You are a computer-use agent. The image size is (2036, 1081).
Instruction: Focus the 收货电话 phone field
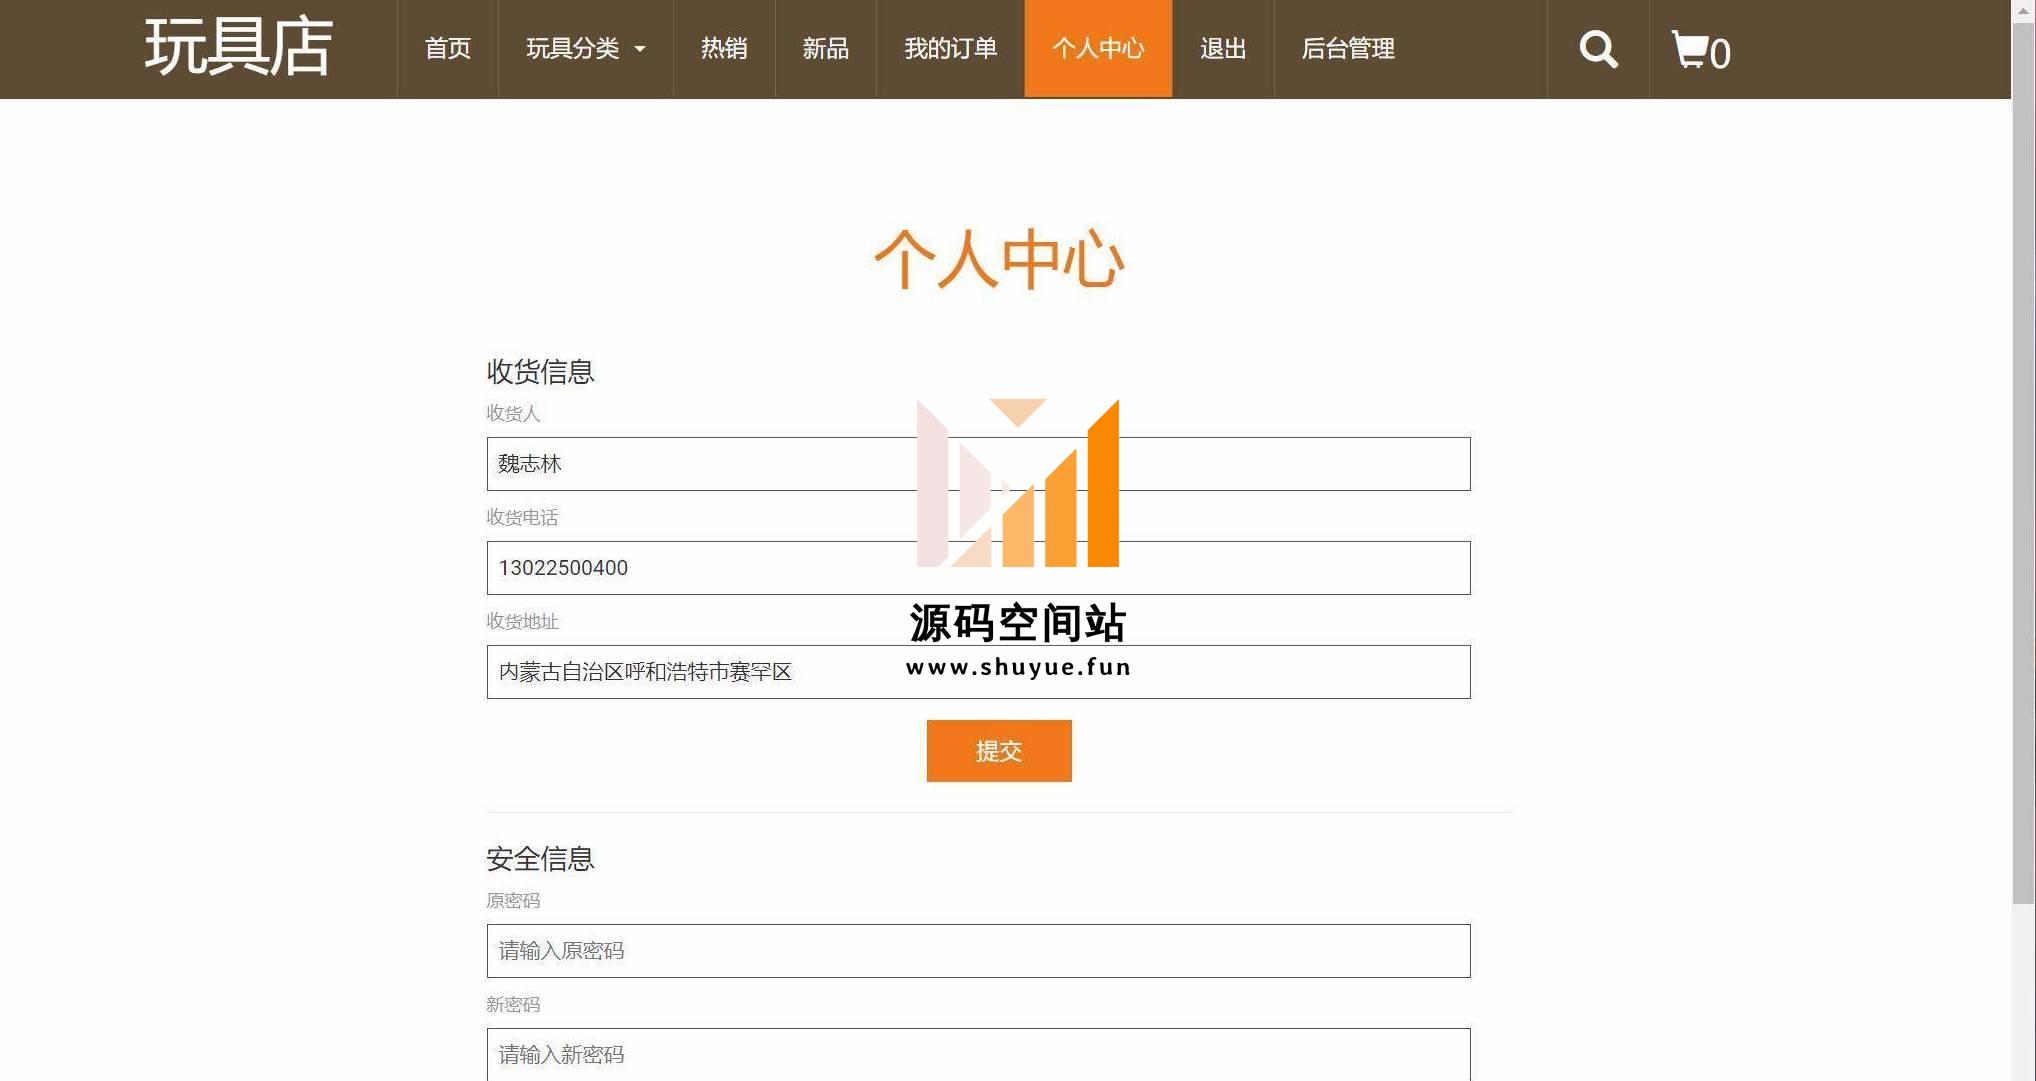[978, 568]
